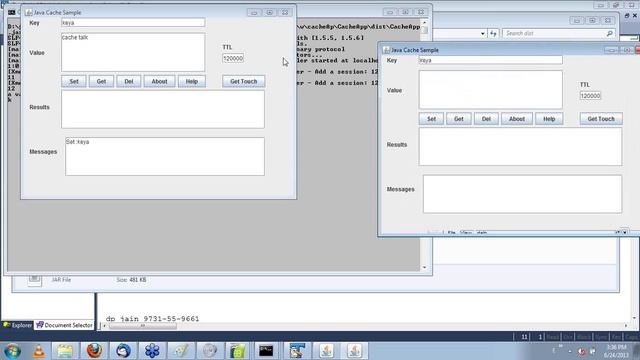Click the search magnifier icon in Explorer window
The image size is (640, 360).
[610, 33]
